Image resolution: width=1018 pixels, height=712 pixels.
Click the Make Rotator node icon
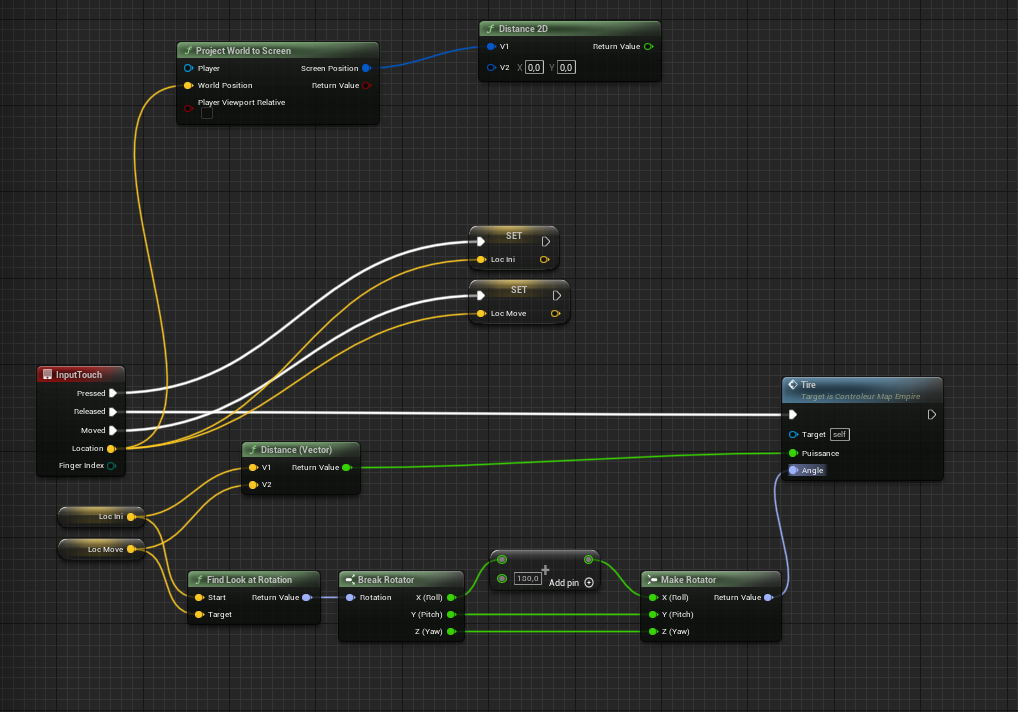(x=651, y=580)
